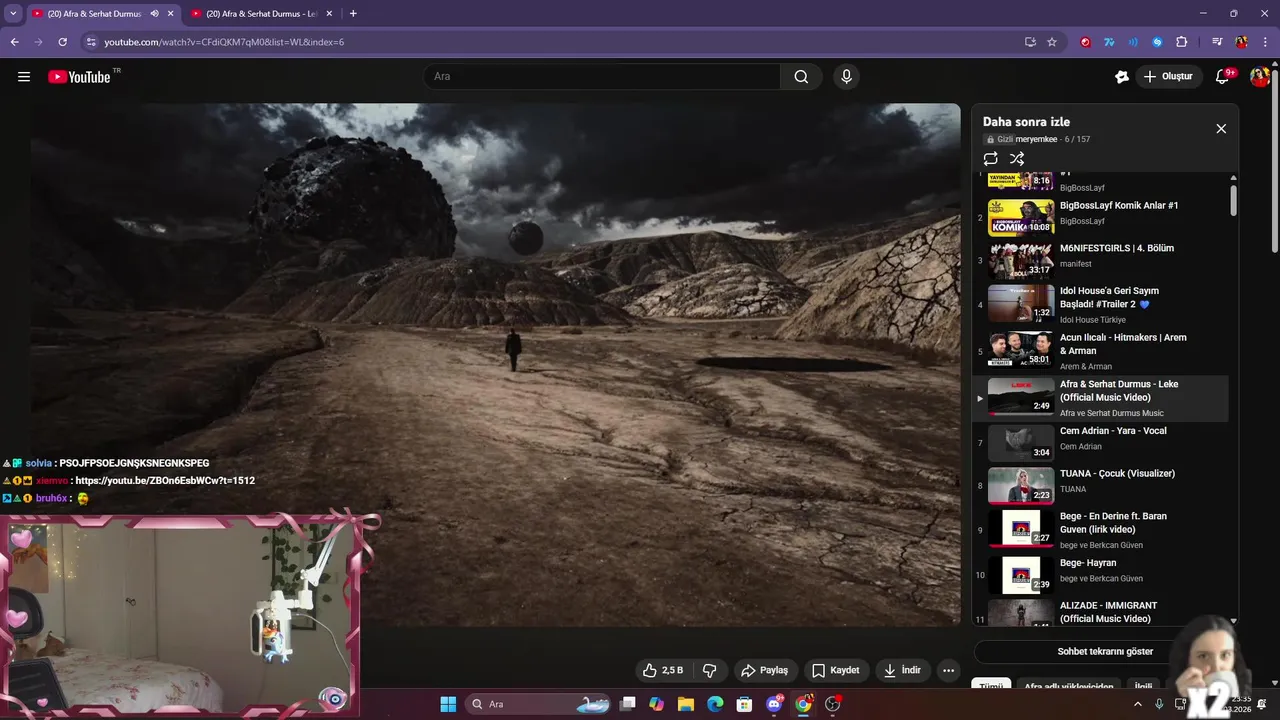Select ALIZADE - IMMIGRANT playlist item
Viewport: 1280px width, 720px height.
click(x=1100, y=612)
